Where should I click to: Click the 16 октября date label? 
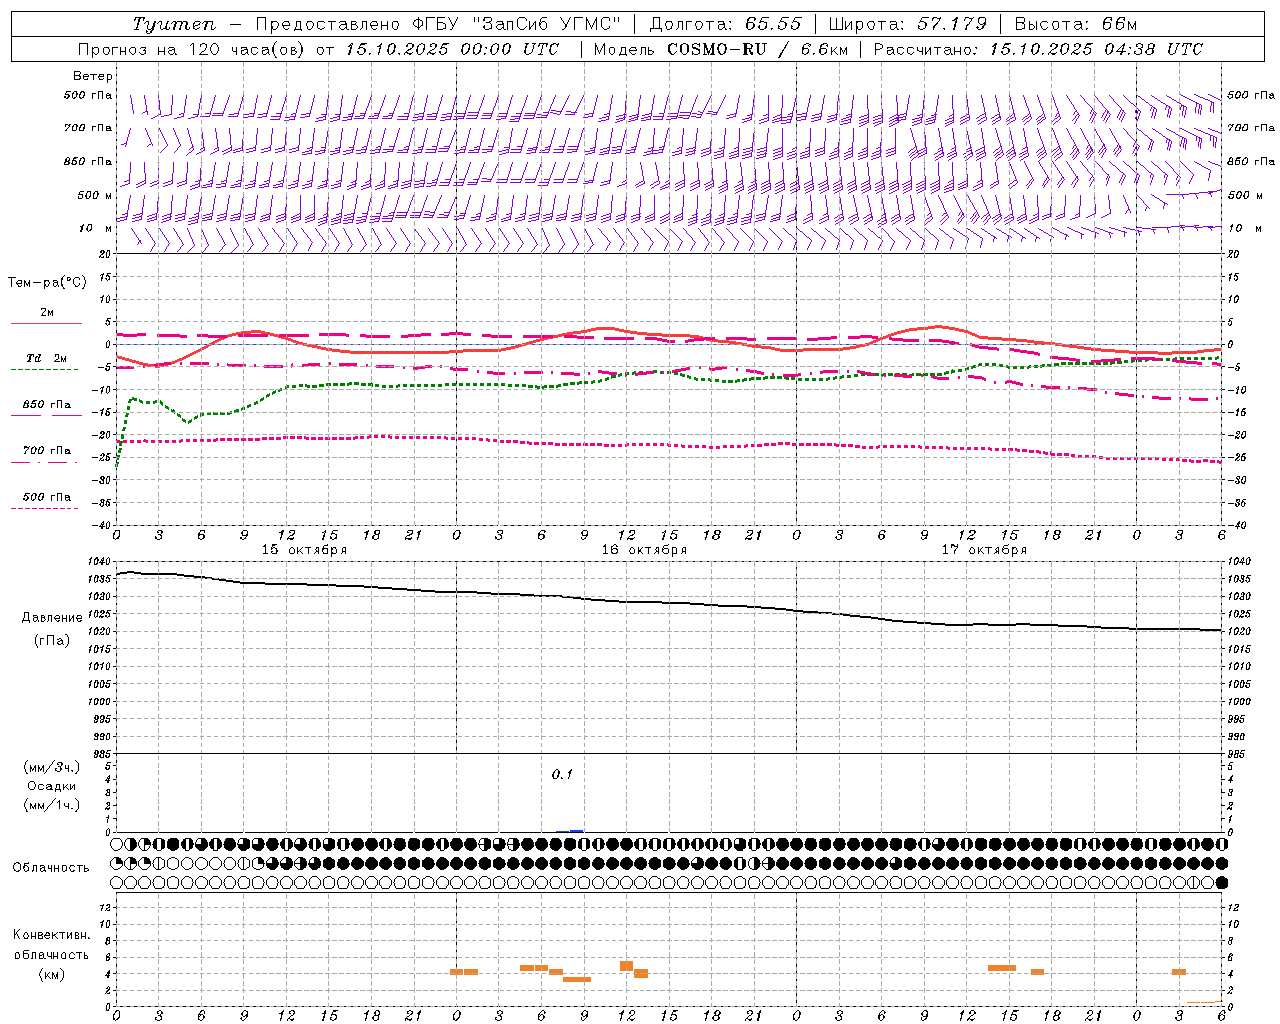[x=644, y=549]
